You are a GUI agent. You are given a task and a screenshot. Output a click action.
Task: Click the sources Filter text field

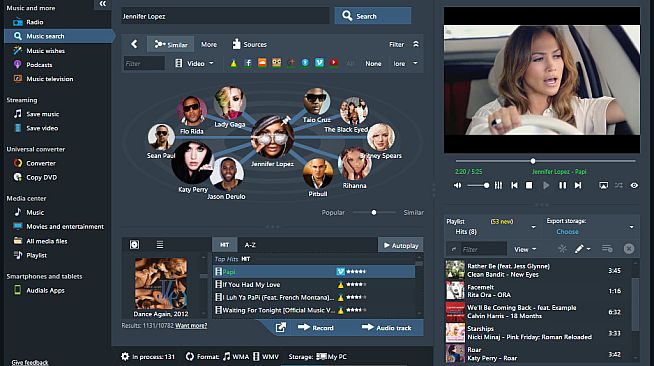tap(144, 63)
